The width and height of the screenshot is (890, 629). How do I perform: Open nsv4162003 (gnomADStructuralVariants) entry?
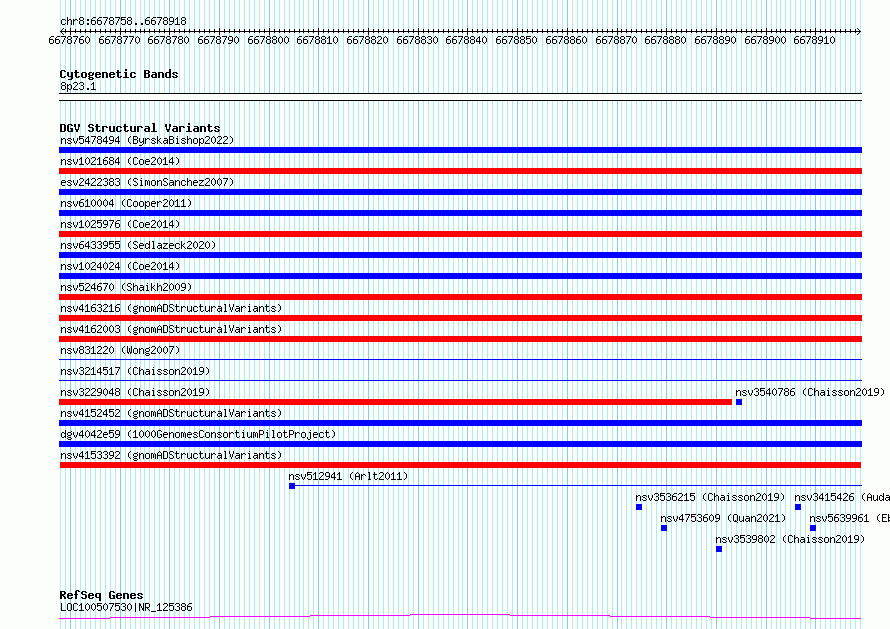[171, 329]
